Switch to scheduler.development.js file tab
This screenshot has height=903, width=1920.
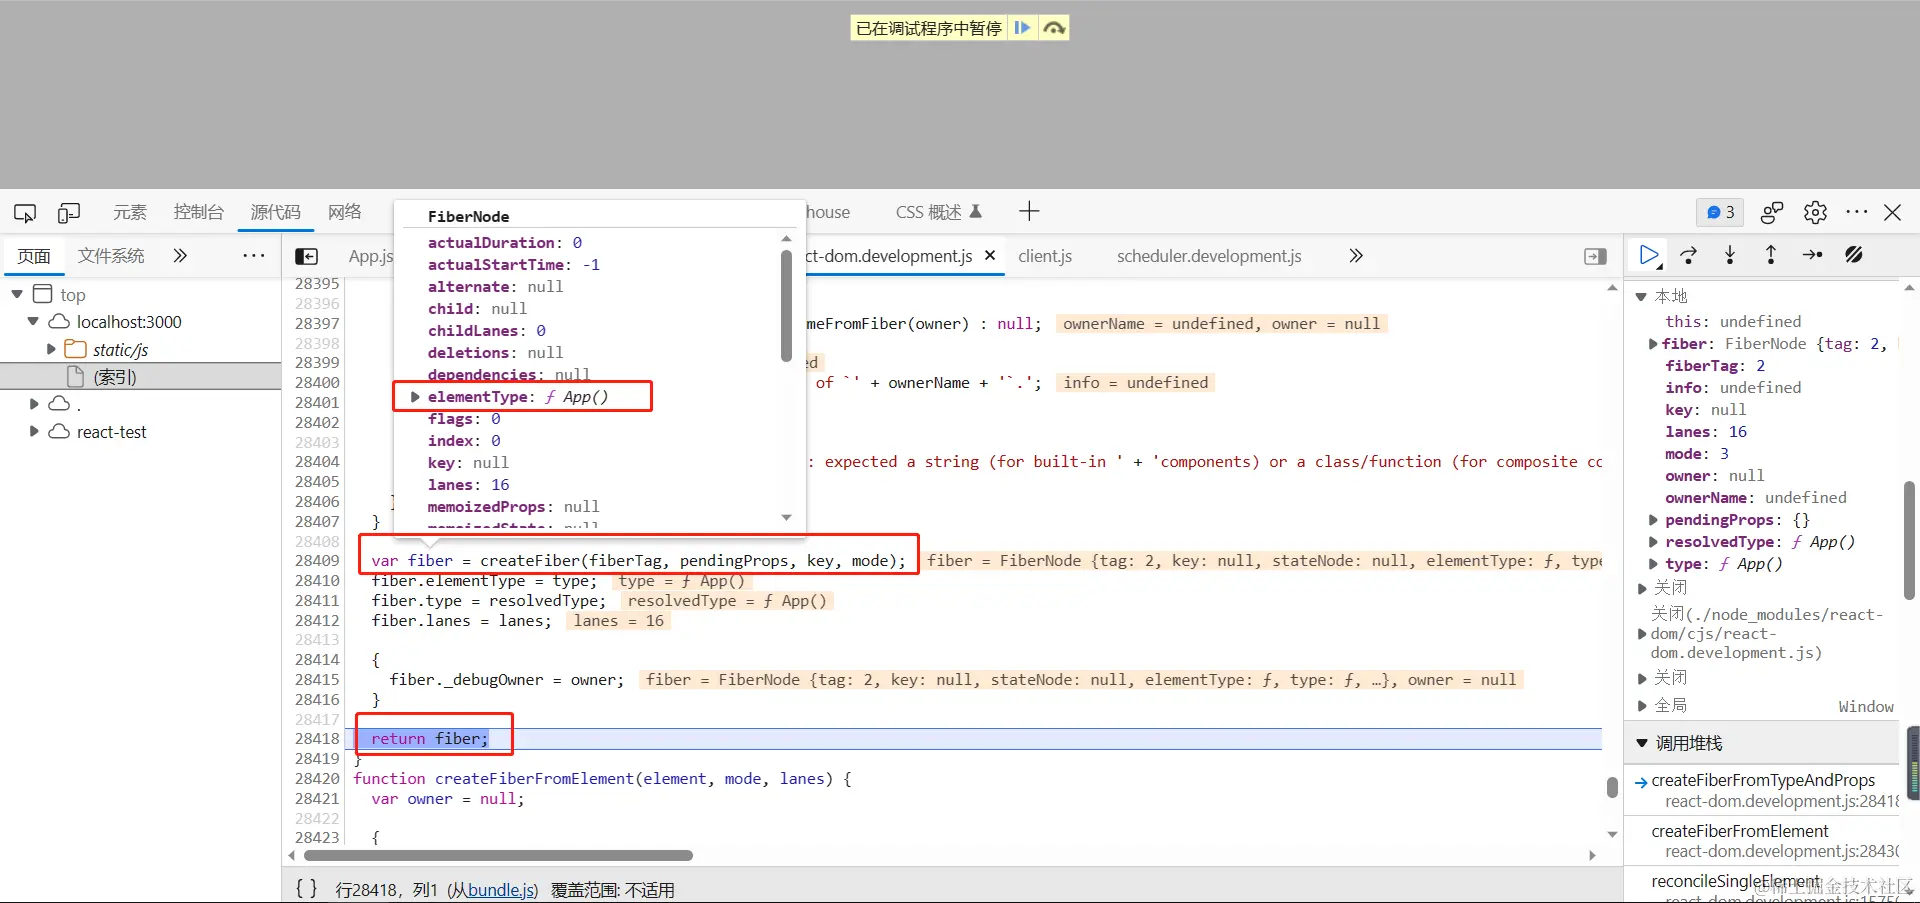tap(1209, 256)
